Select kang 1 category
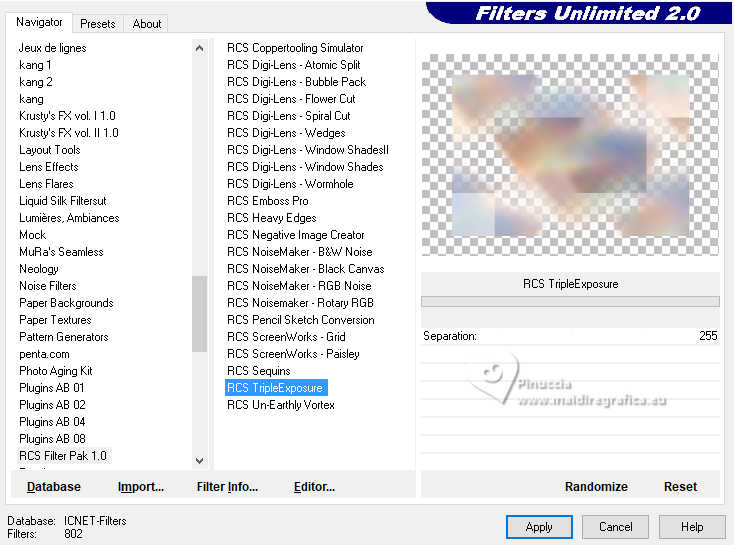734x545 pixels. click(35, 65)
